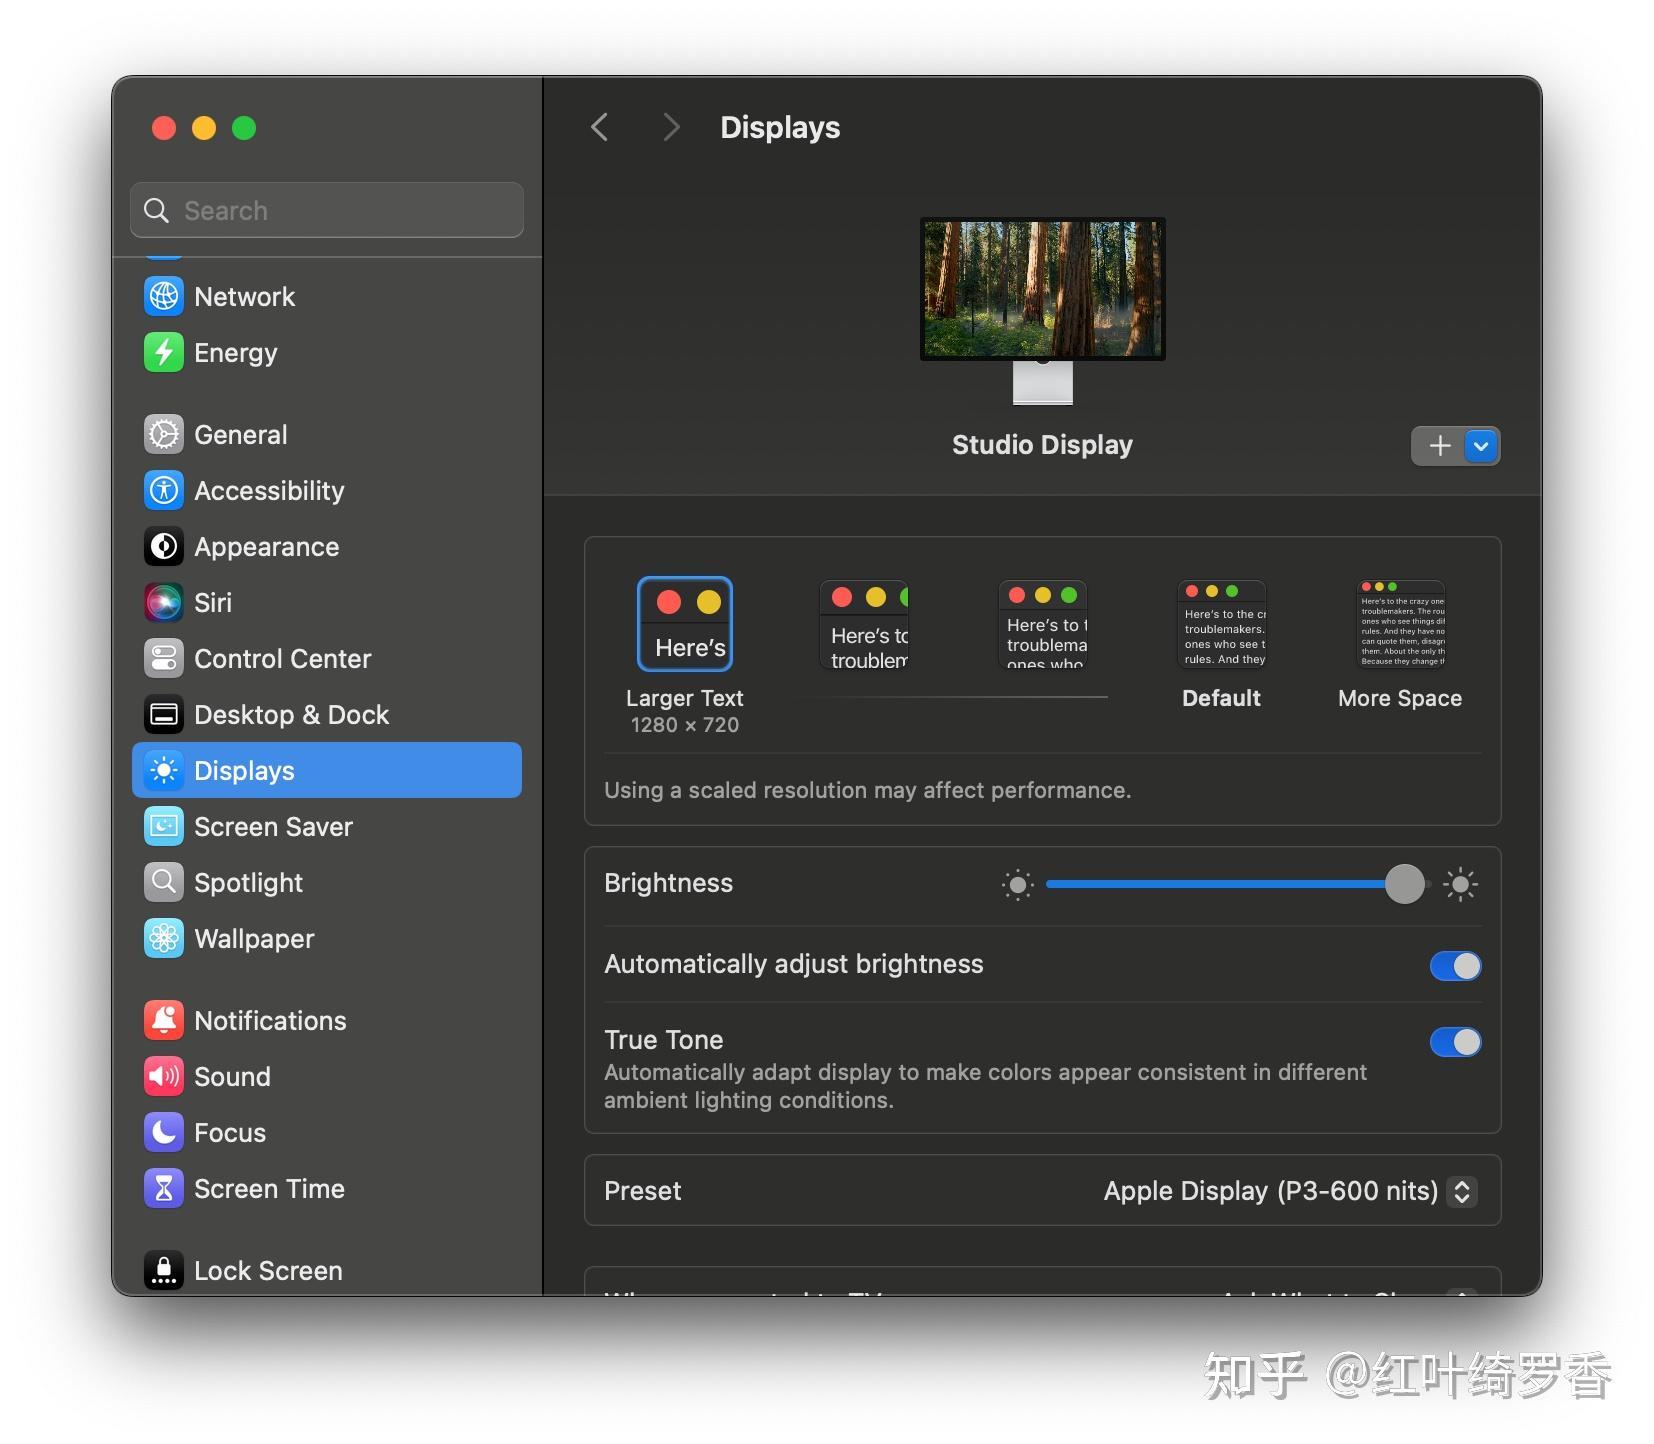Open Desktop & Dock settings
The image size is (1654, 1444).
coord(291,714)
